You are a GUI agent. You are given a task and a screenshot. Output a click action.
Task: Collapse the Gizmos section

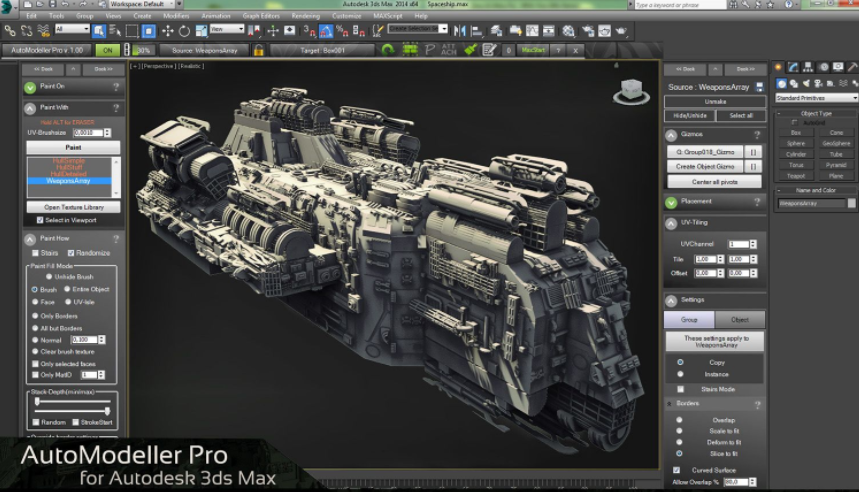pyautogui.click(x=671, y=135)
